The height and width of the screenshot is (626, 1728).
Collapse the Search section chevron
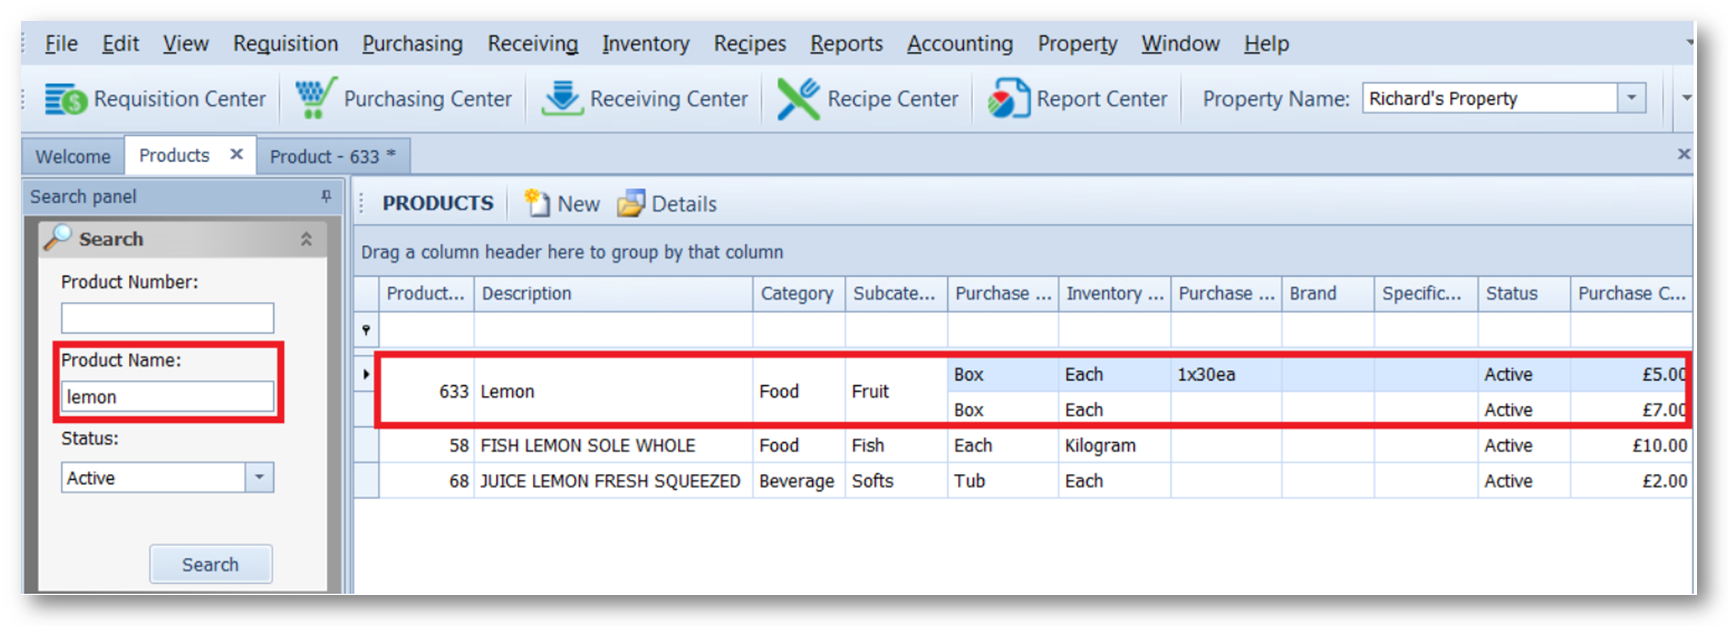306,239
